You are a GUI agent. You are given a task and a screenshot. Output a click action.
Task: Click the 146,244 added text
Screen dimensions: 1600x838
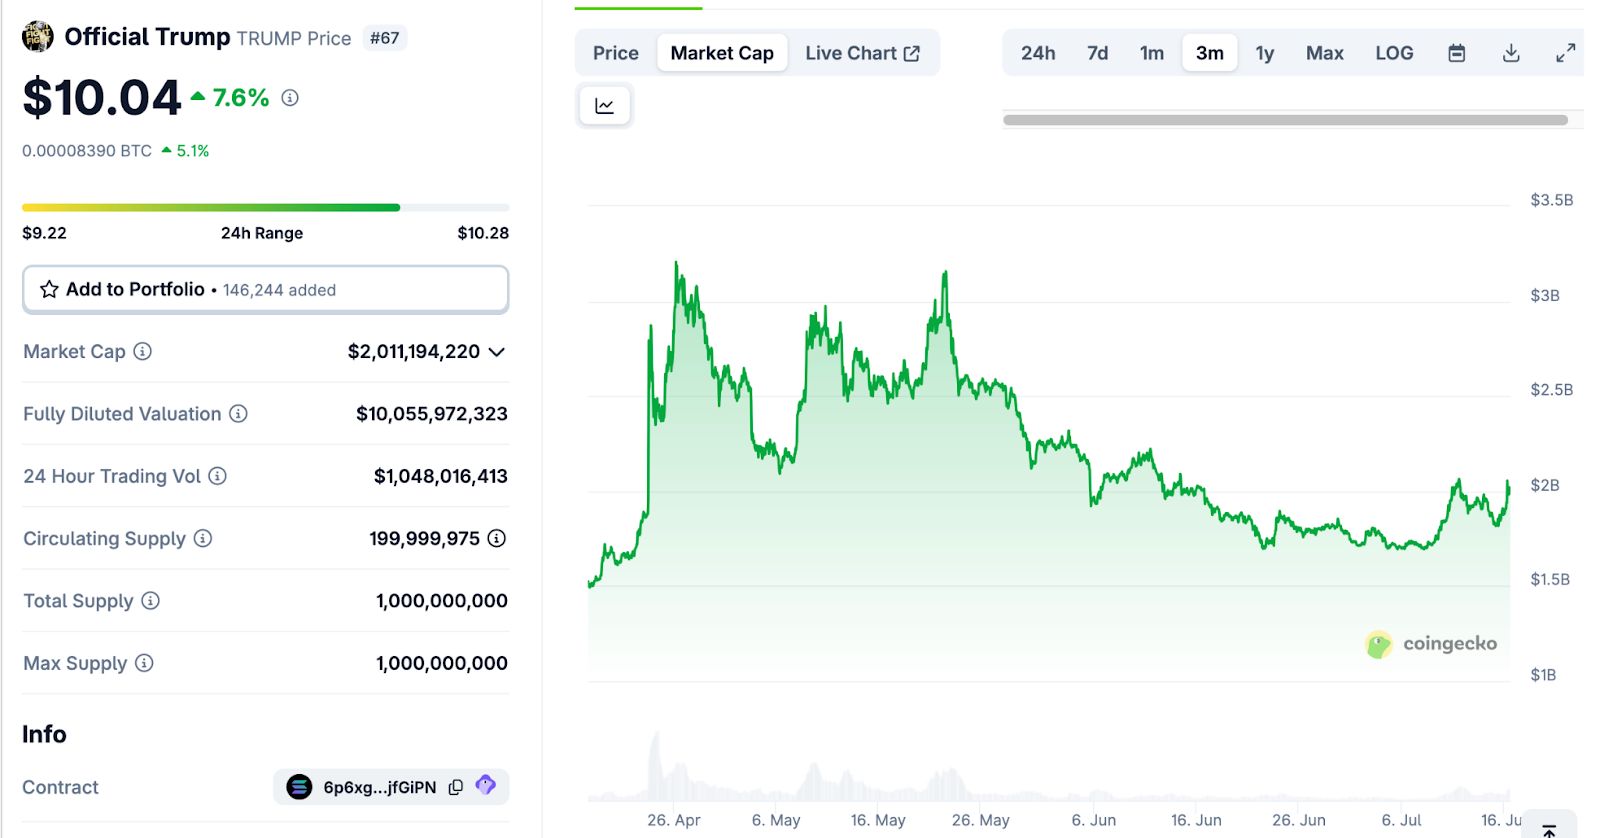click(x=279, y=290)
